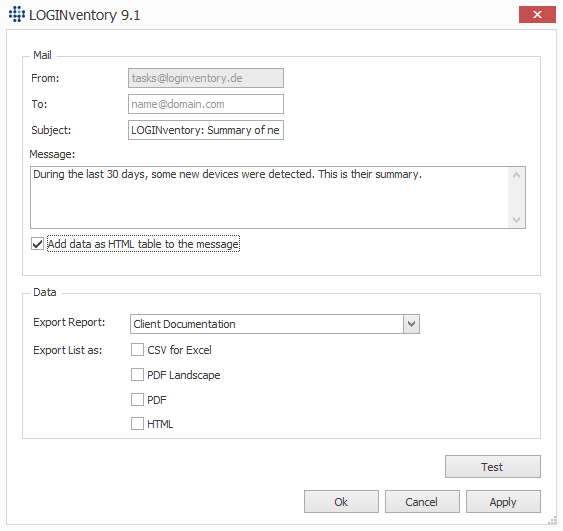Click the LOGINventory logo icon in title bar
The width and height of the screenshot is (563, 531).
click(17, 14)
